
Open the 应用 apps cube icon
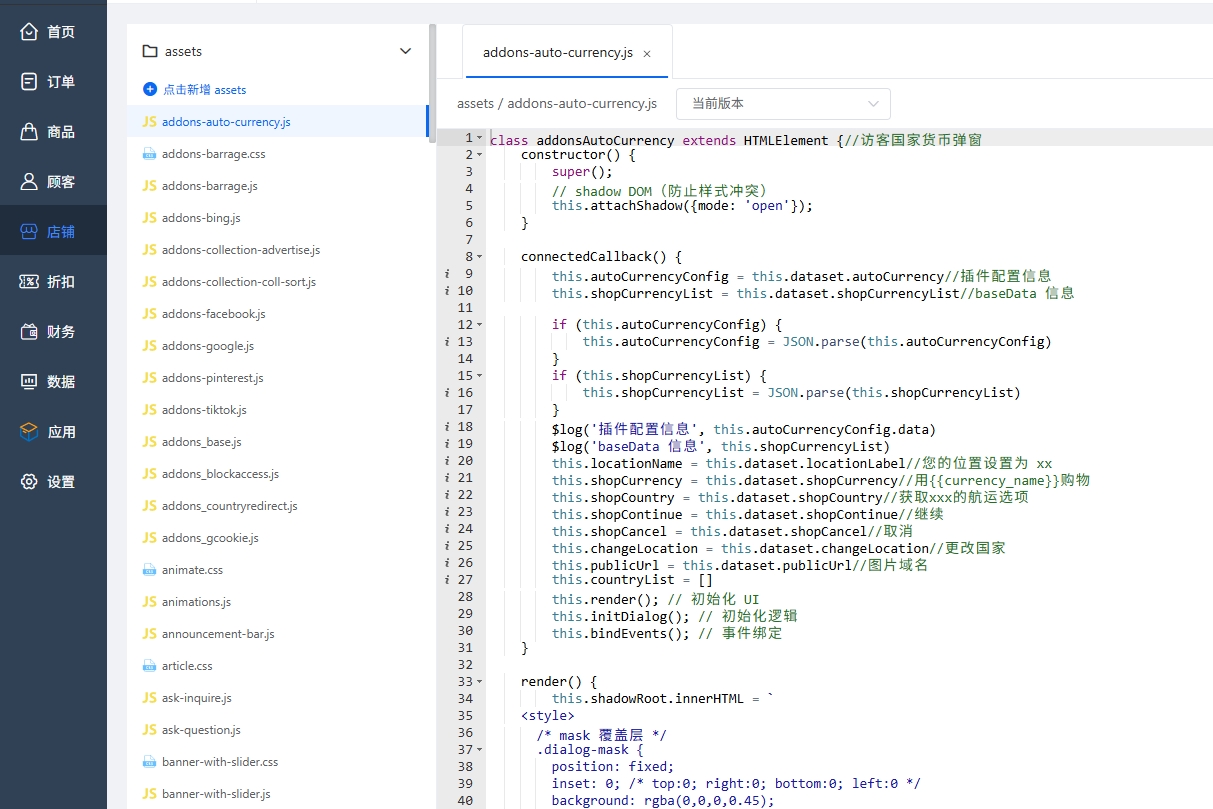pyautogui.click(x=30, y=432)
